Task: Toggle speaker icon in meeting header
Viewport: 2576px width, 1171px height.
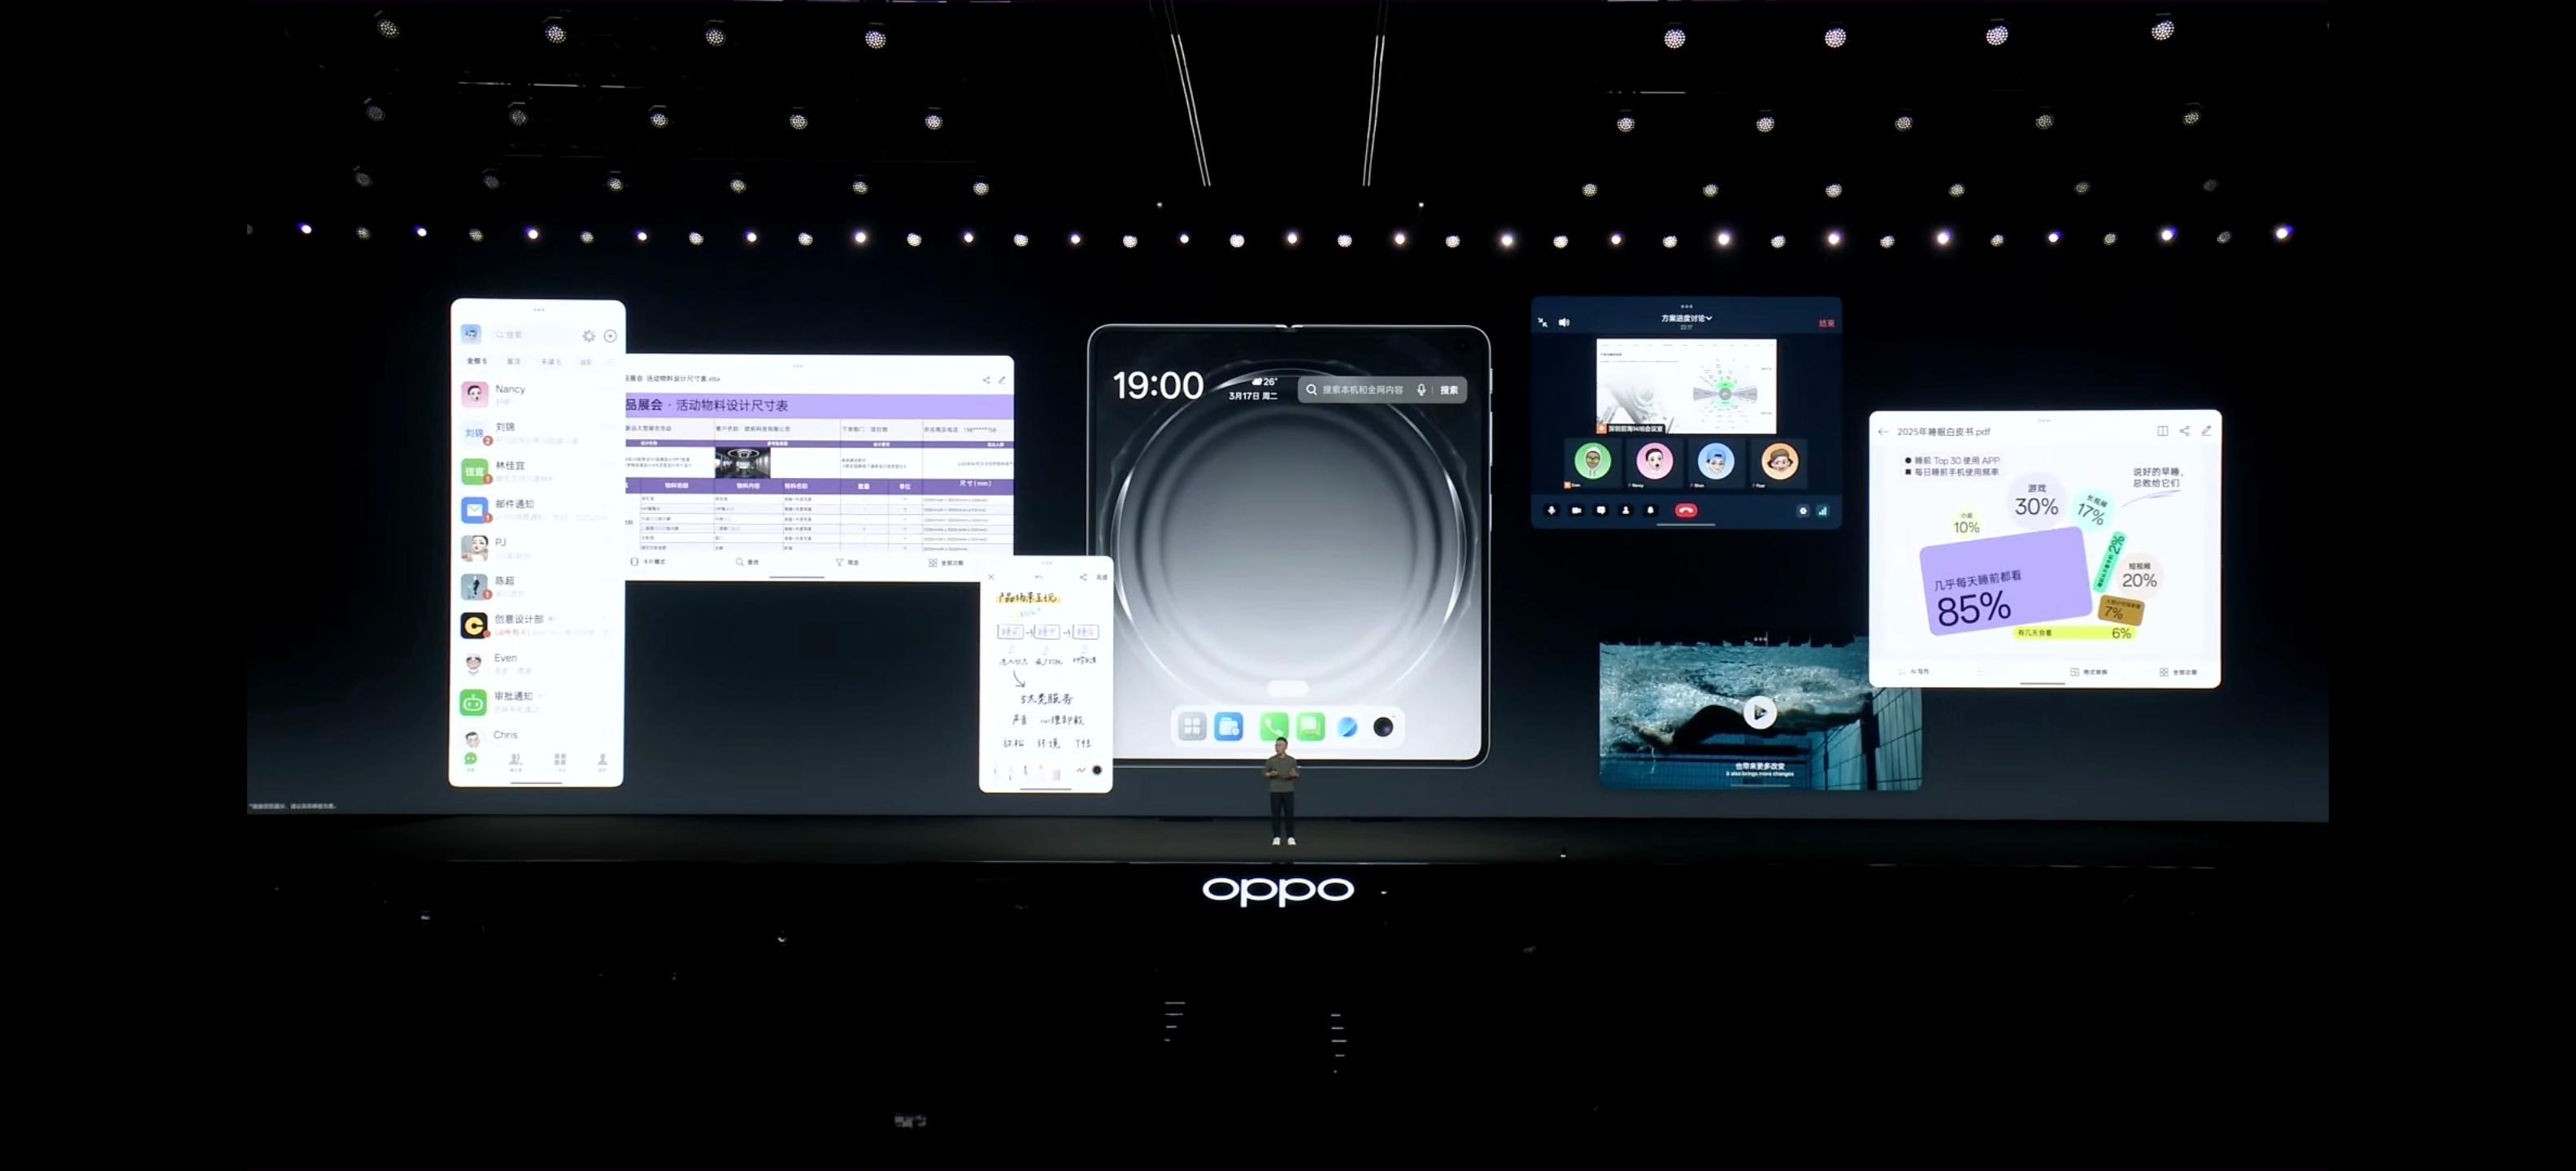Action: point(1564,322)
